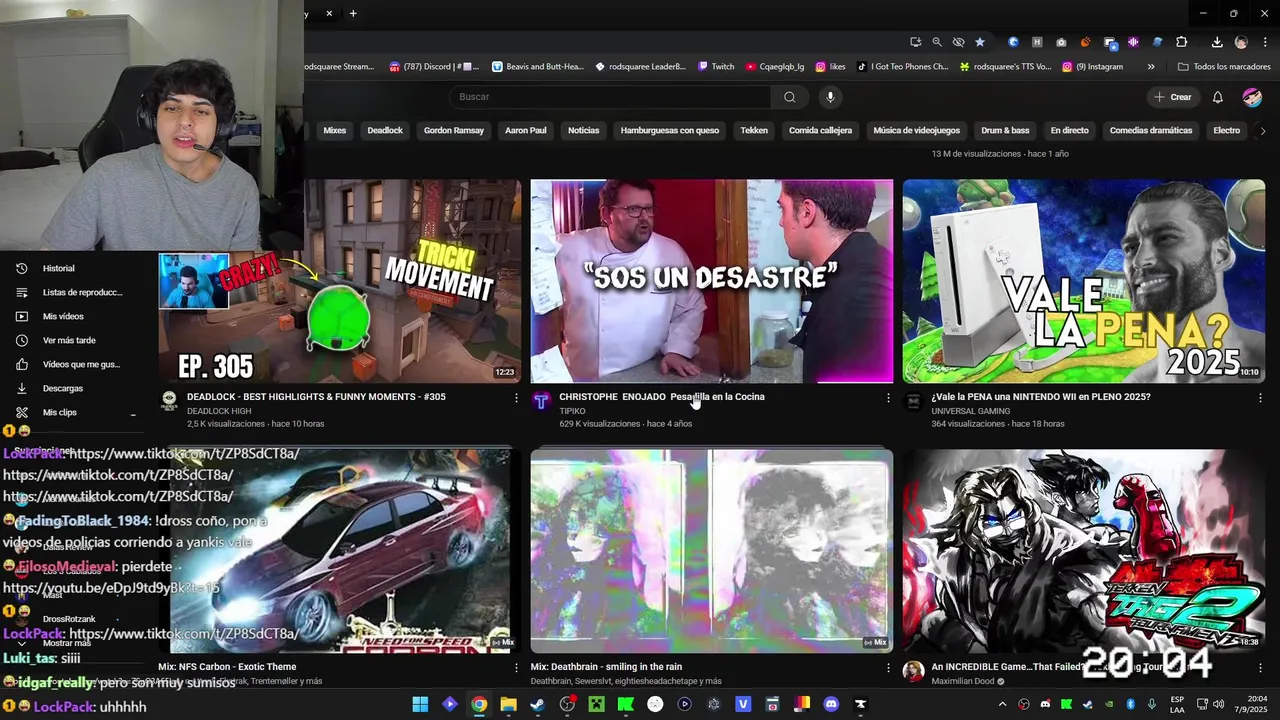Activate voice search microphone icon

(830, 97)
